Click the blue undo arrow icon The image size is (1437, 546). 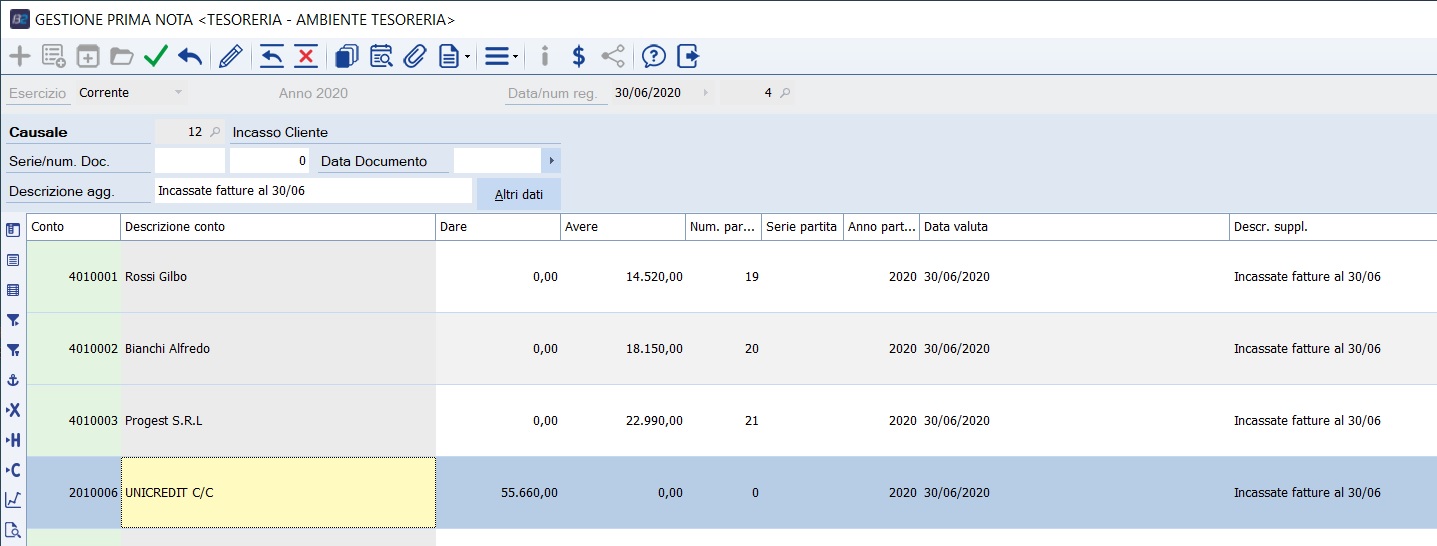pyautogui.click(x=190, y=56)
